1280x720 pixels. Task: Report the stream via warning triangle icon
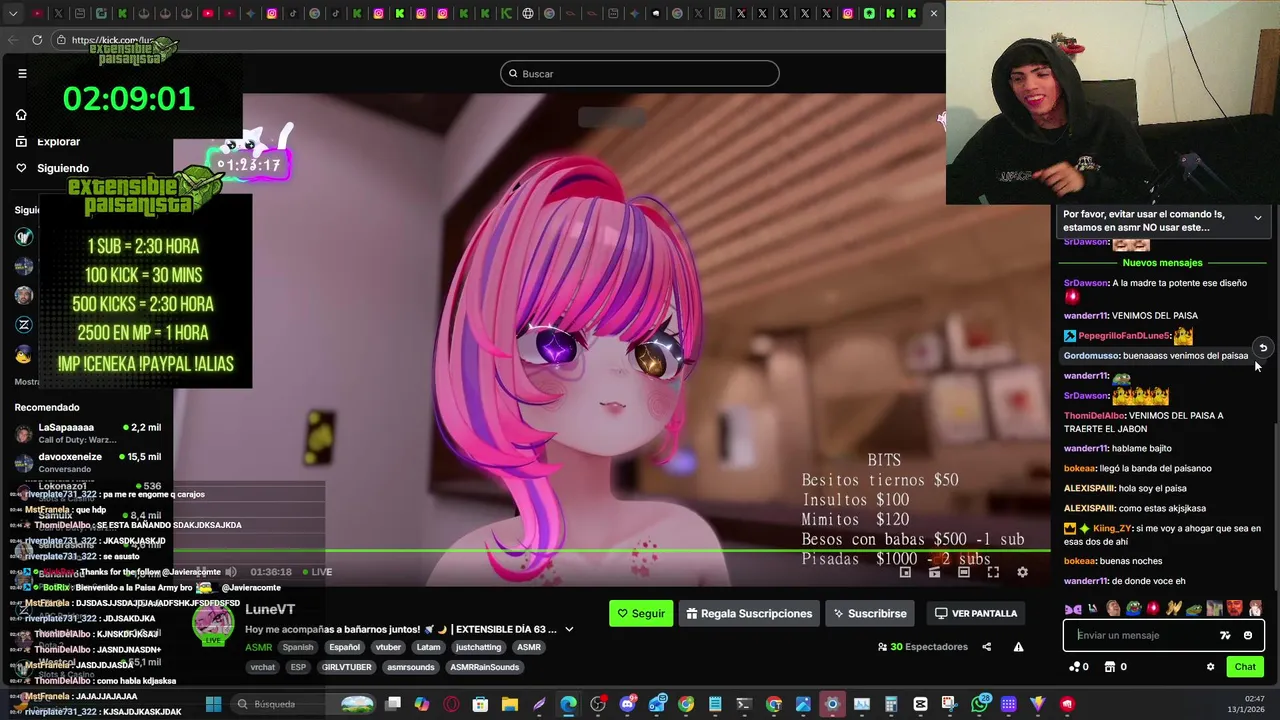tap(1018, 647)
